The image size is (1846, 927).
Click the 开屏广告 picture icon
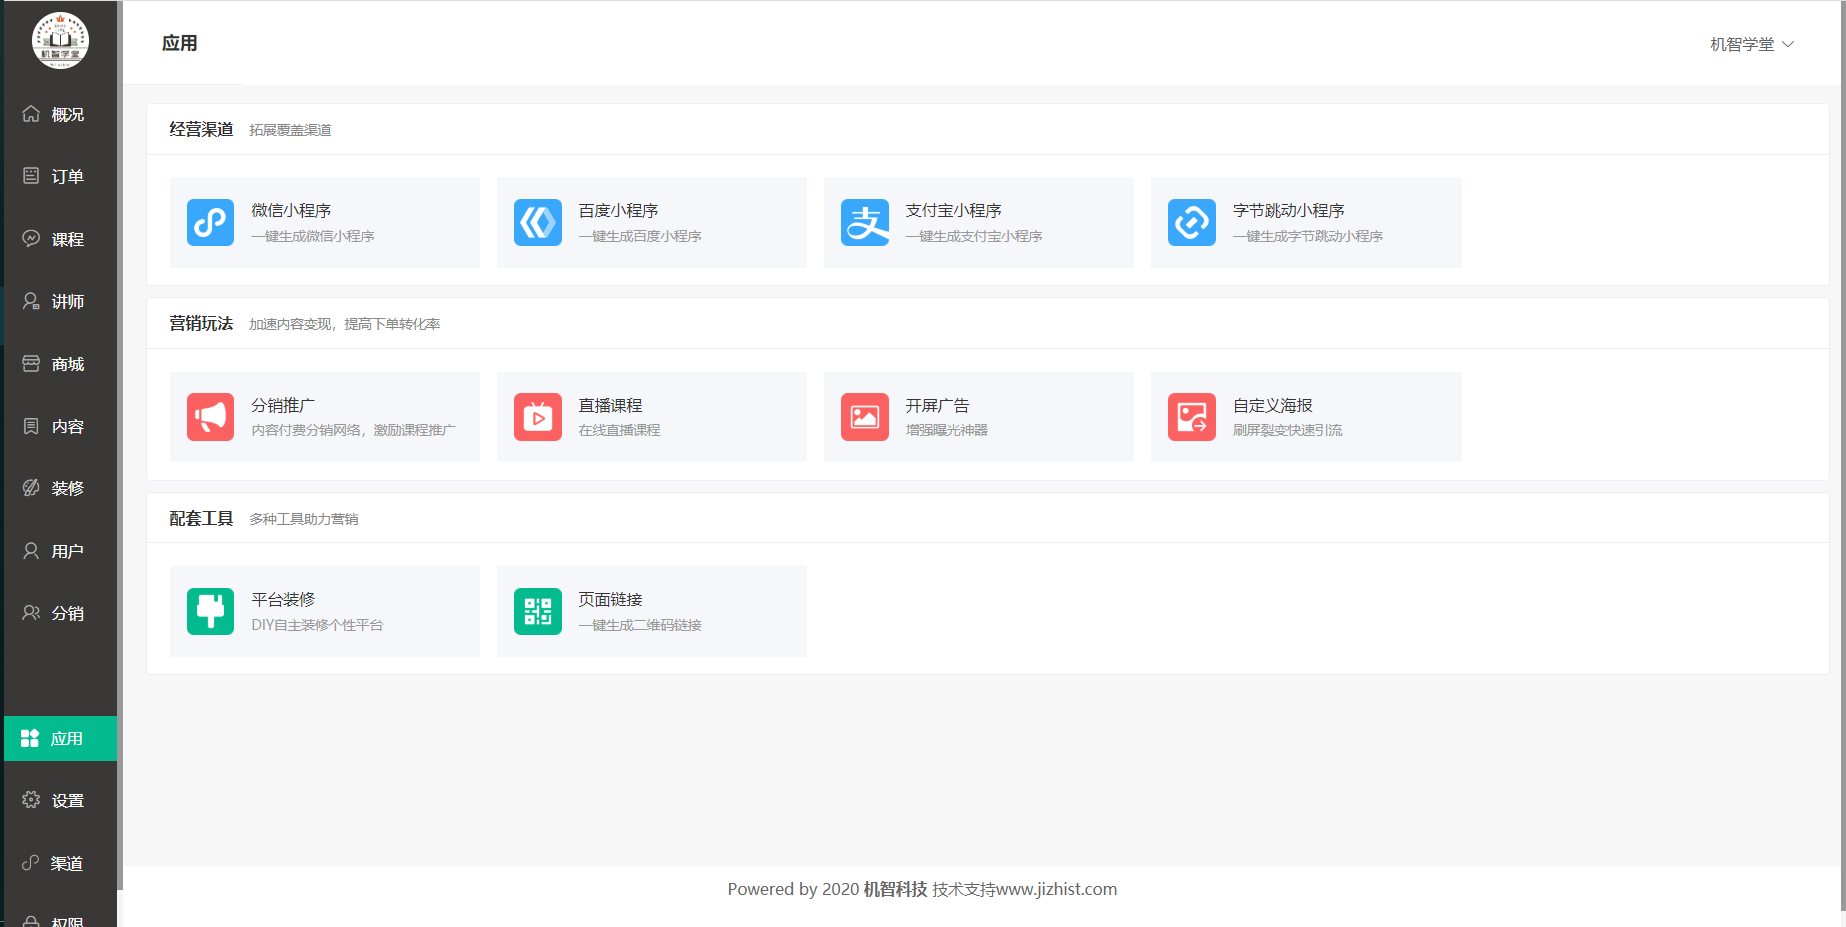tap(865, 417)
